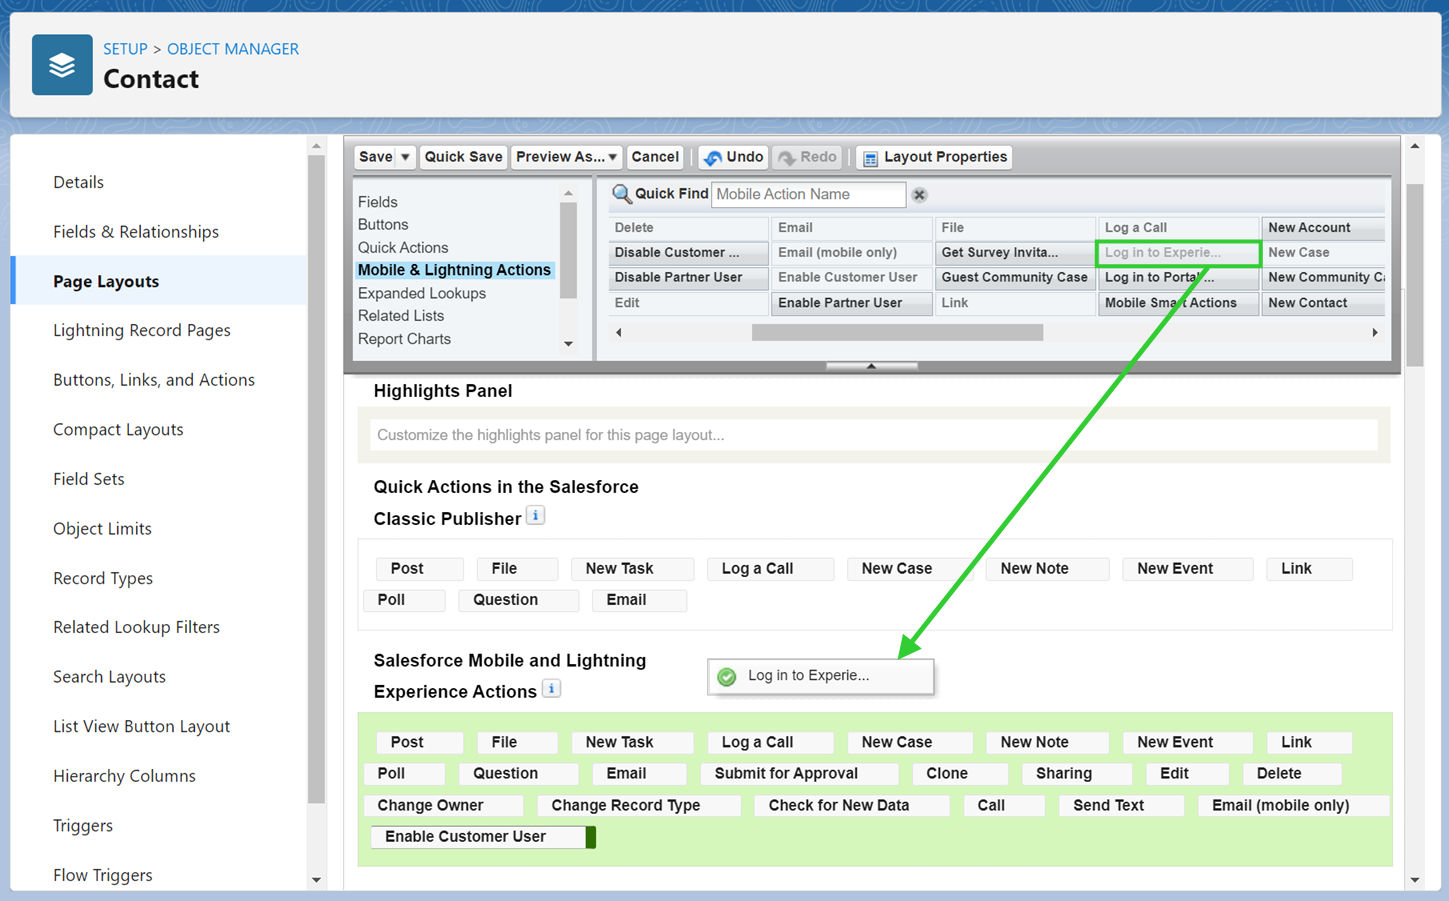Open List View Button Layout

[x=141, y=727]
